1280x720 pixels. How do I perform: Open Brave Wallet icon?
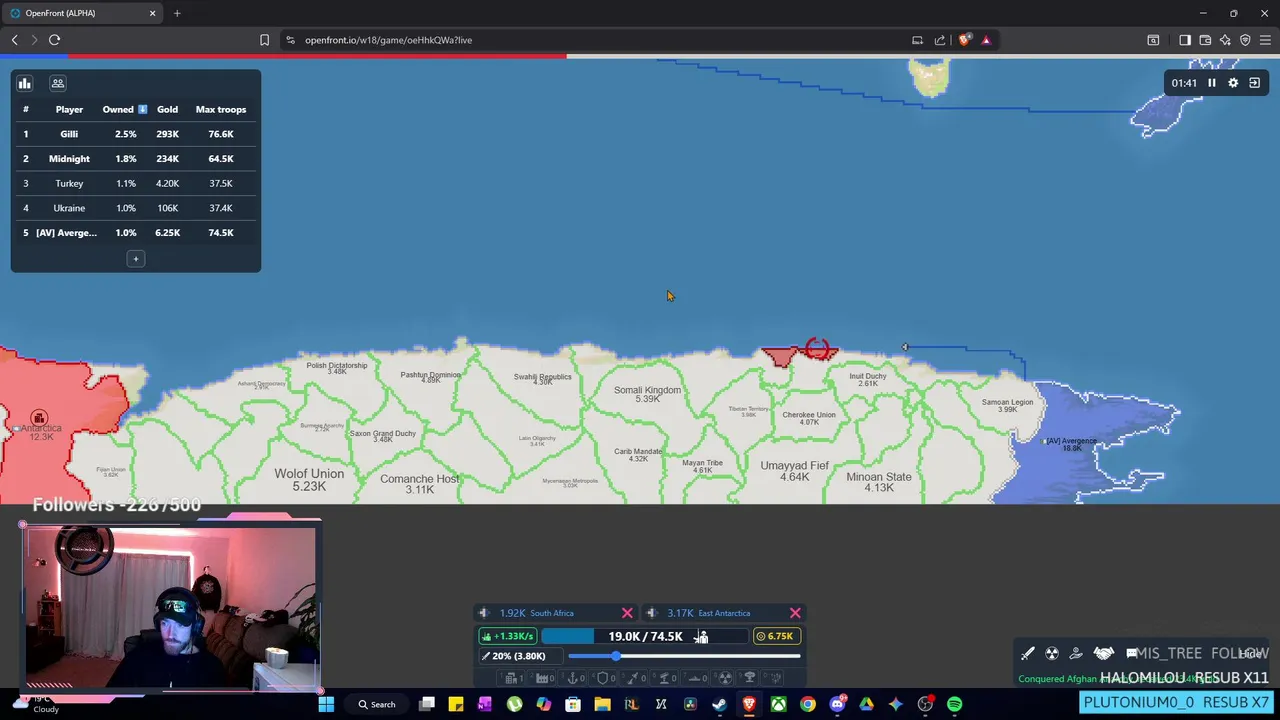(x=1205, y=40)
